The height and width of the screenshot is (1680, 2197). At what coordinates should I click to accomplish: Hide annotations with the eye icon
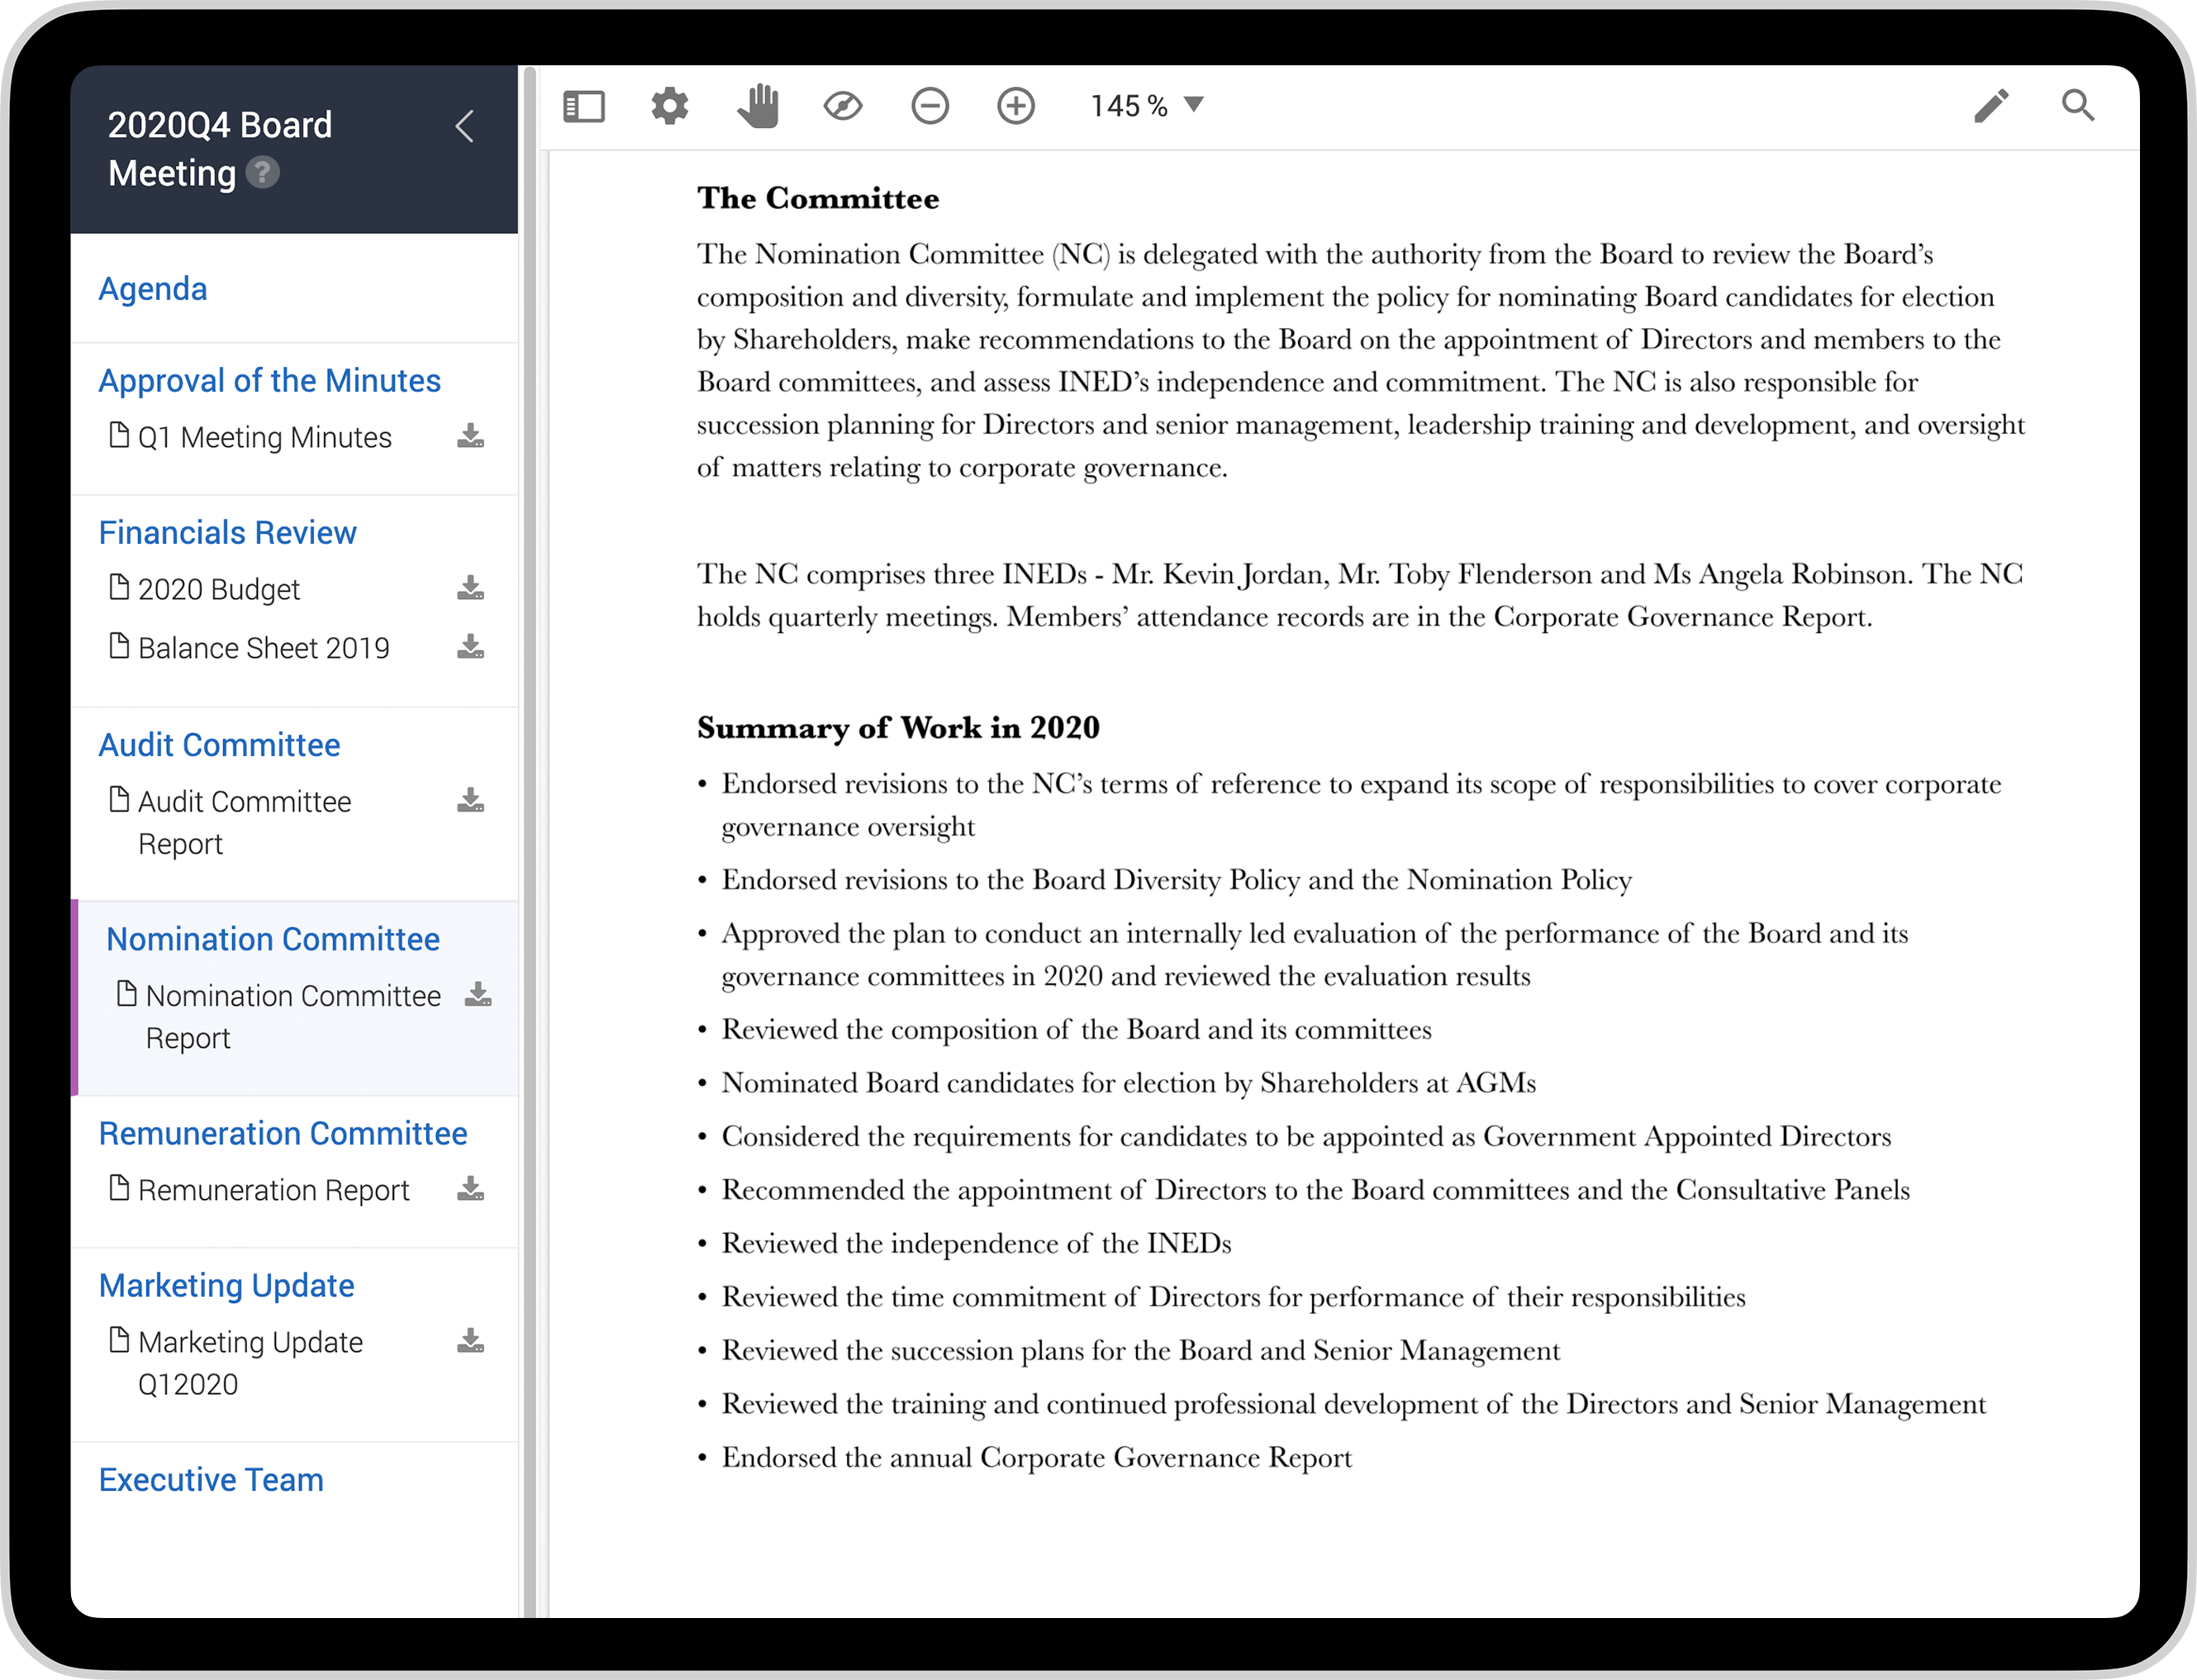(x=843, y=105)
